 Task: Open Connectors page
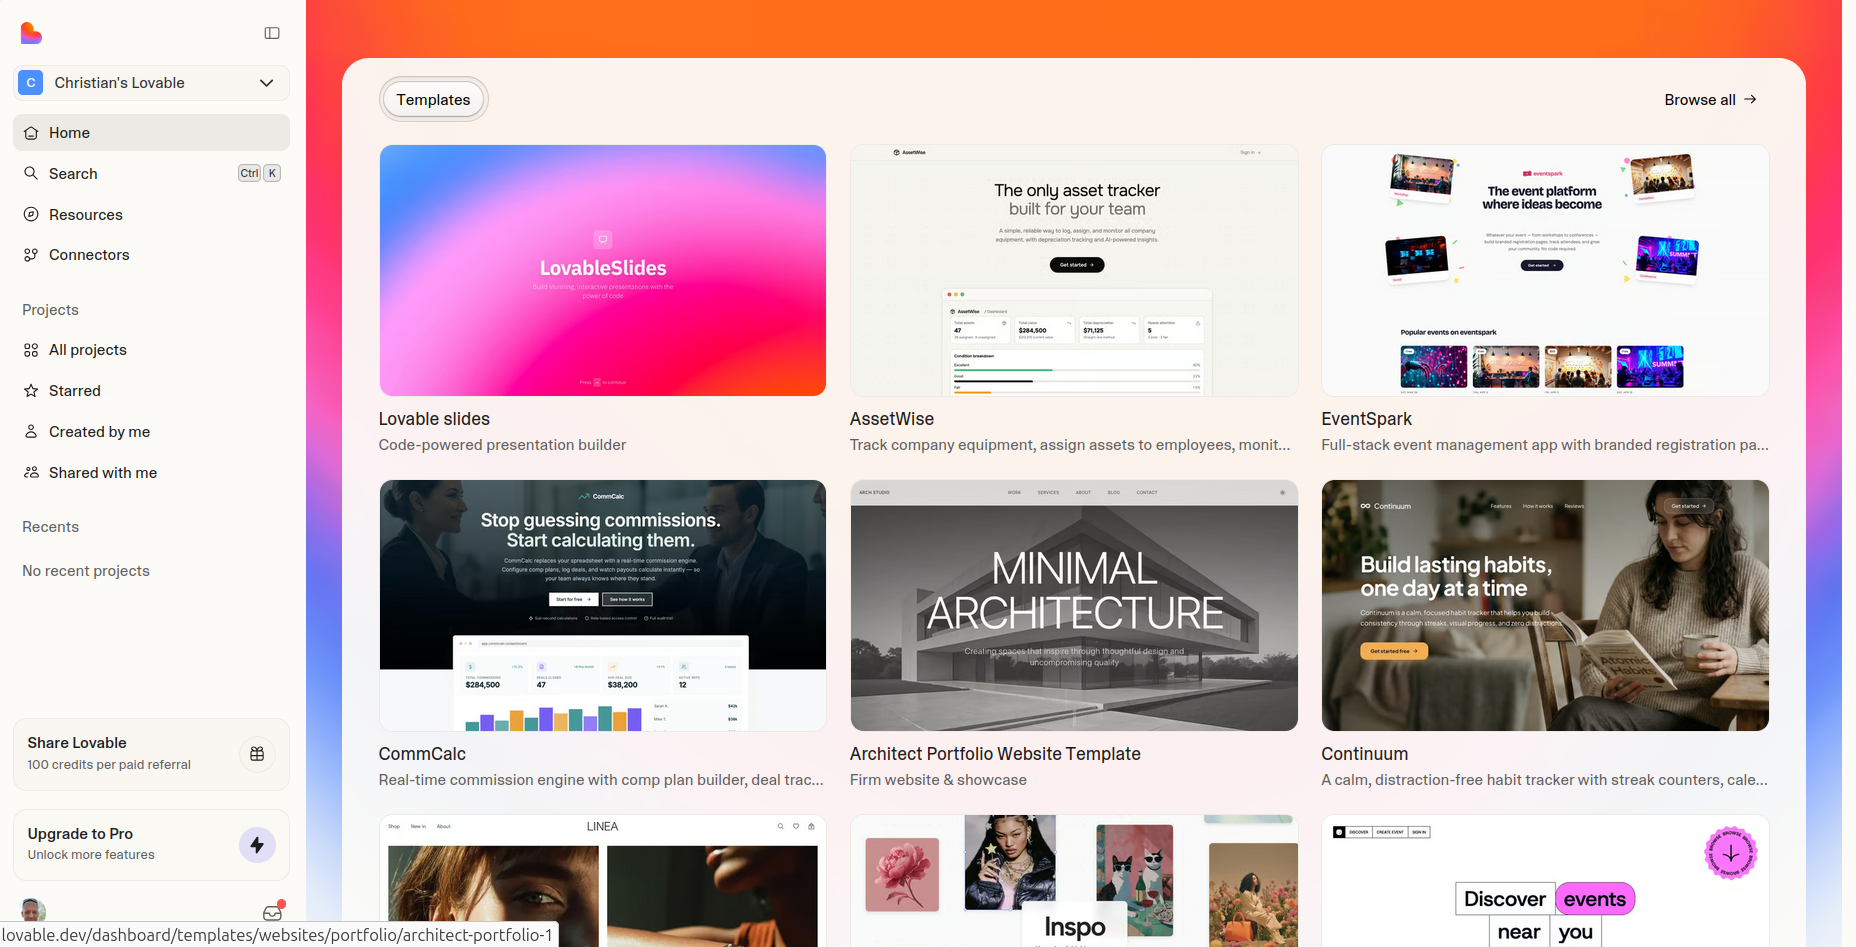click(151, 255)
